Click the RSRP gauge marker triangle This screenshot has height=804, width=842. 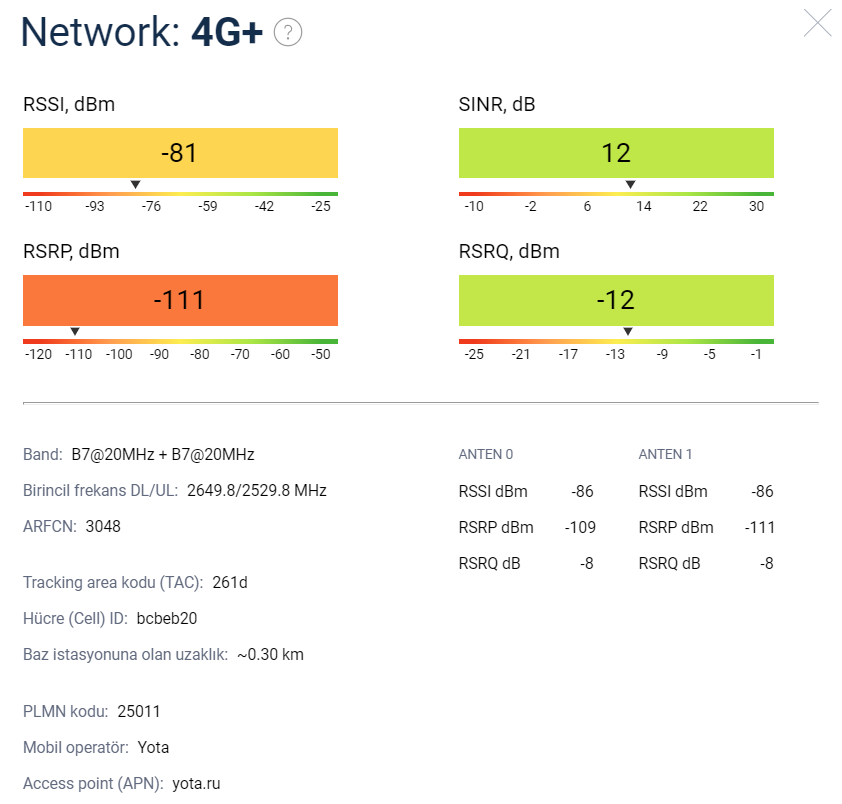pos(75,331)
